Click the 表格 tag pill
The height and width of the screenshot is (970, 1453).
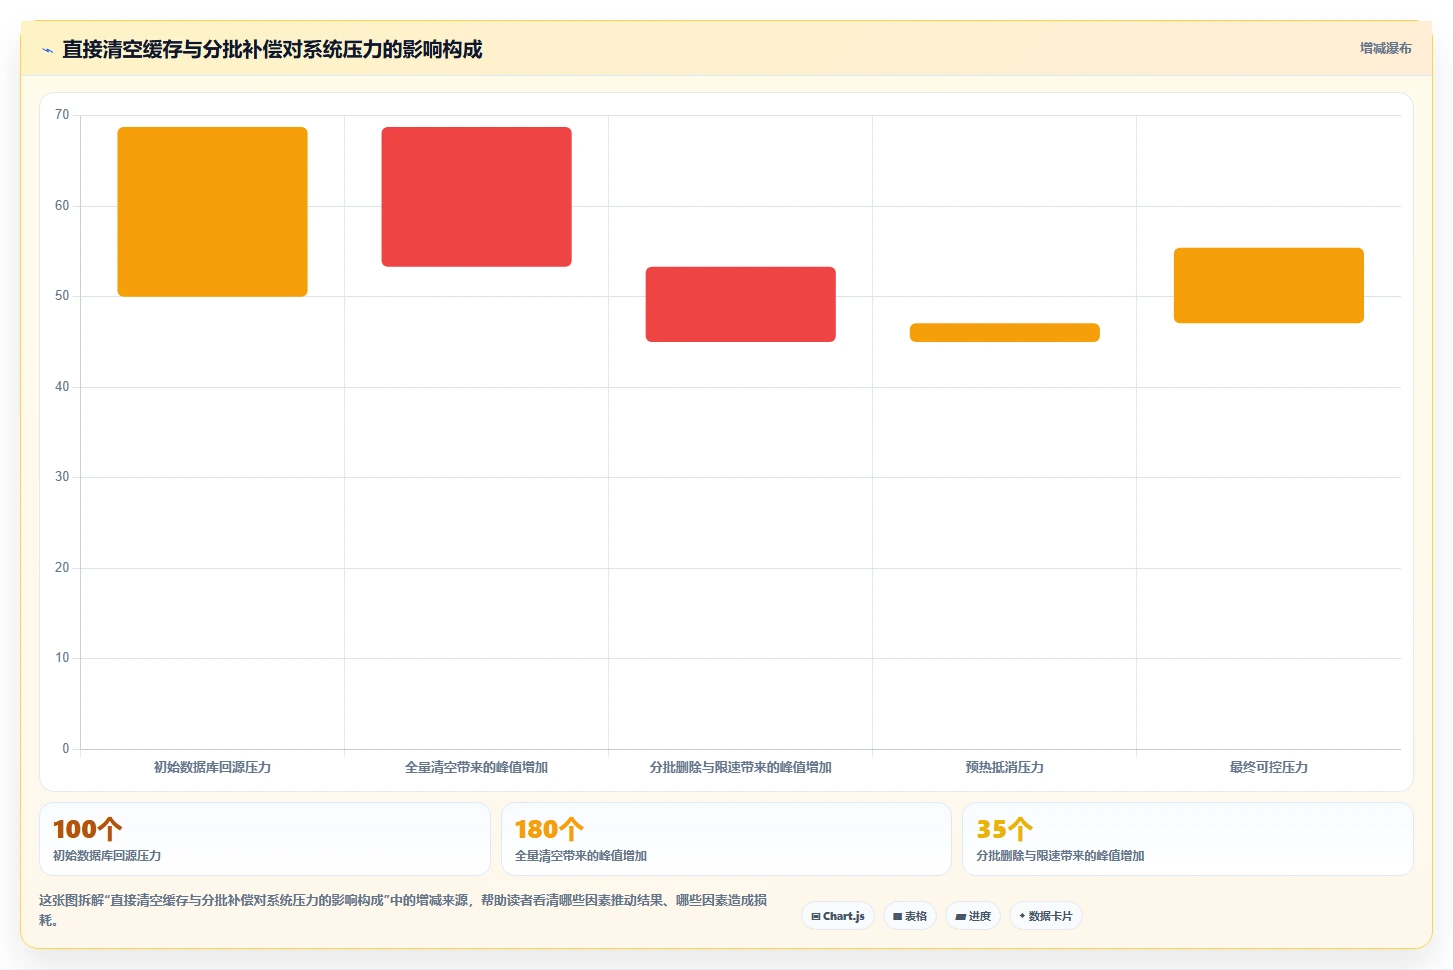point(910,916)
